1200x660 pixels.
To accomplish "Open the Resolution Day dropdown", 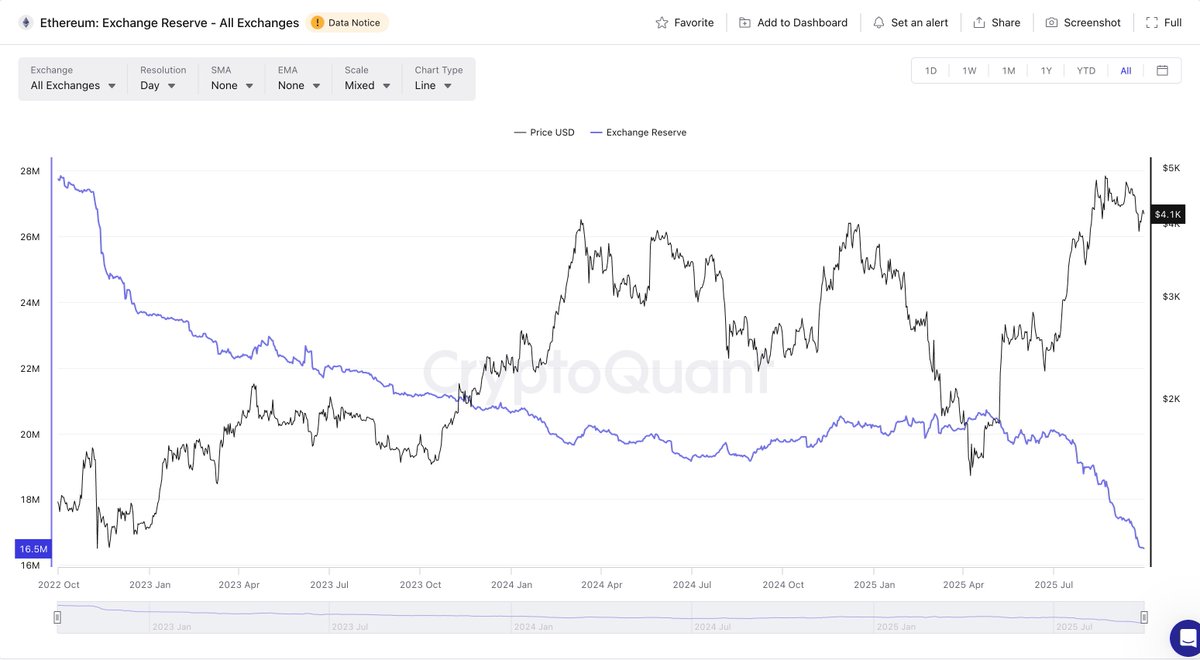I will 163,79.
